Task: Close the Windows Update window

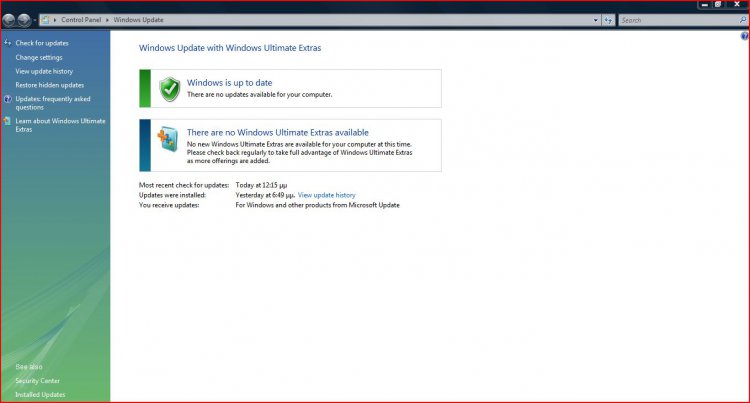Action: (737, 4)
